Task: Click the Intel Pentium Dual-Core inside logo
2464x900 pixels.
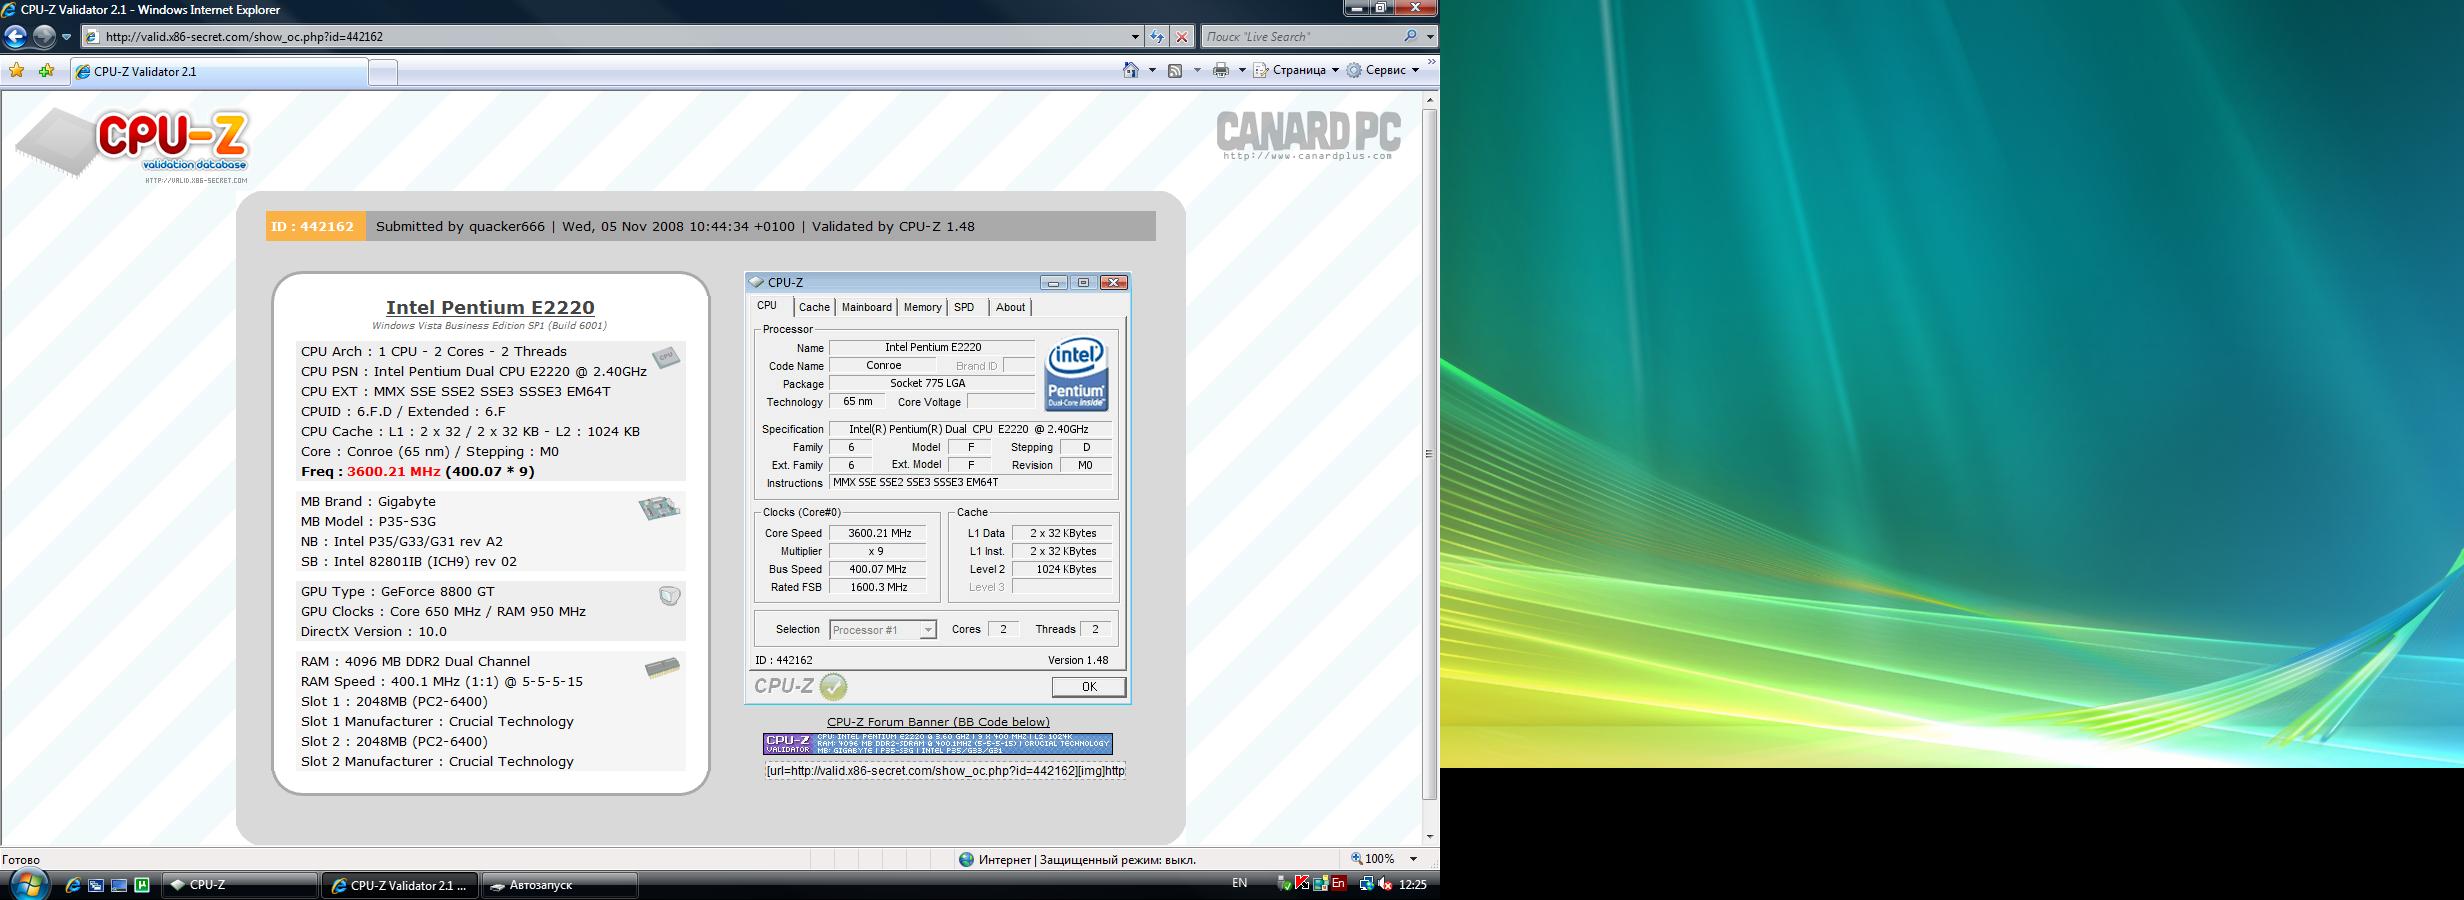Action: click(x=1076, y=375)
